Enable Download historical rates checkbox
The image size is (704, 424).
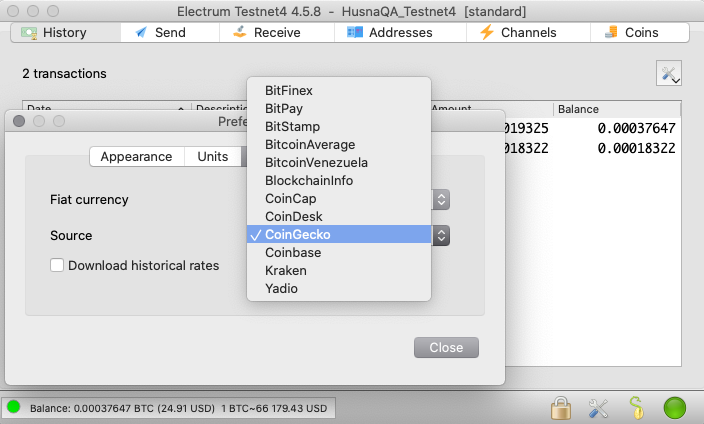pos(57,265)
